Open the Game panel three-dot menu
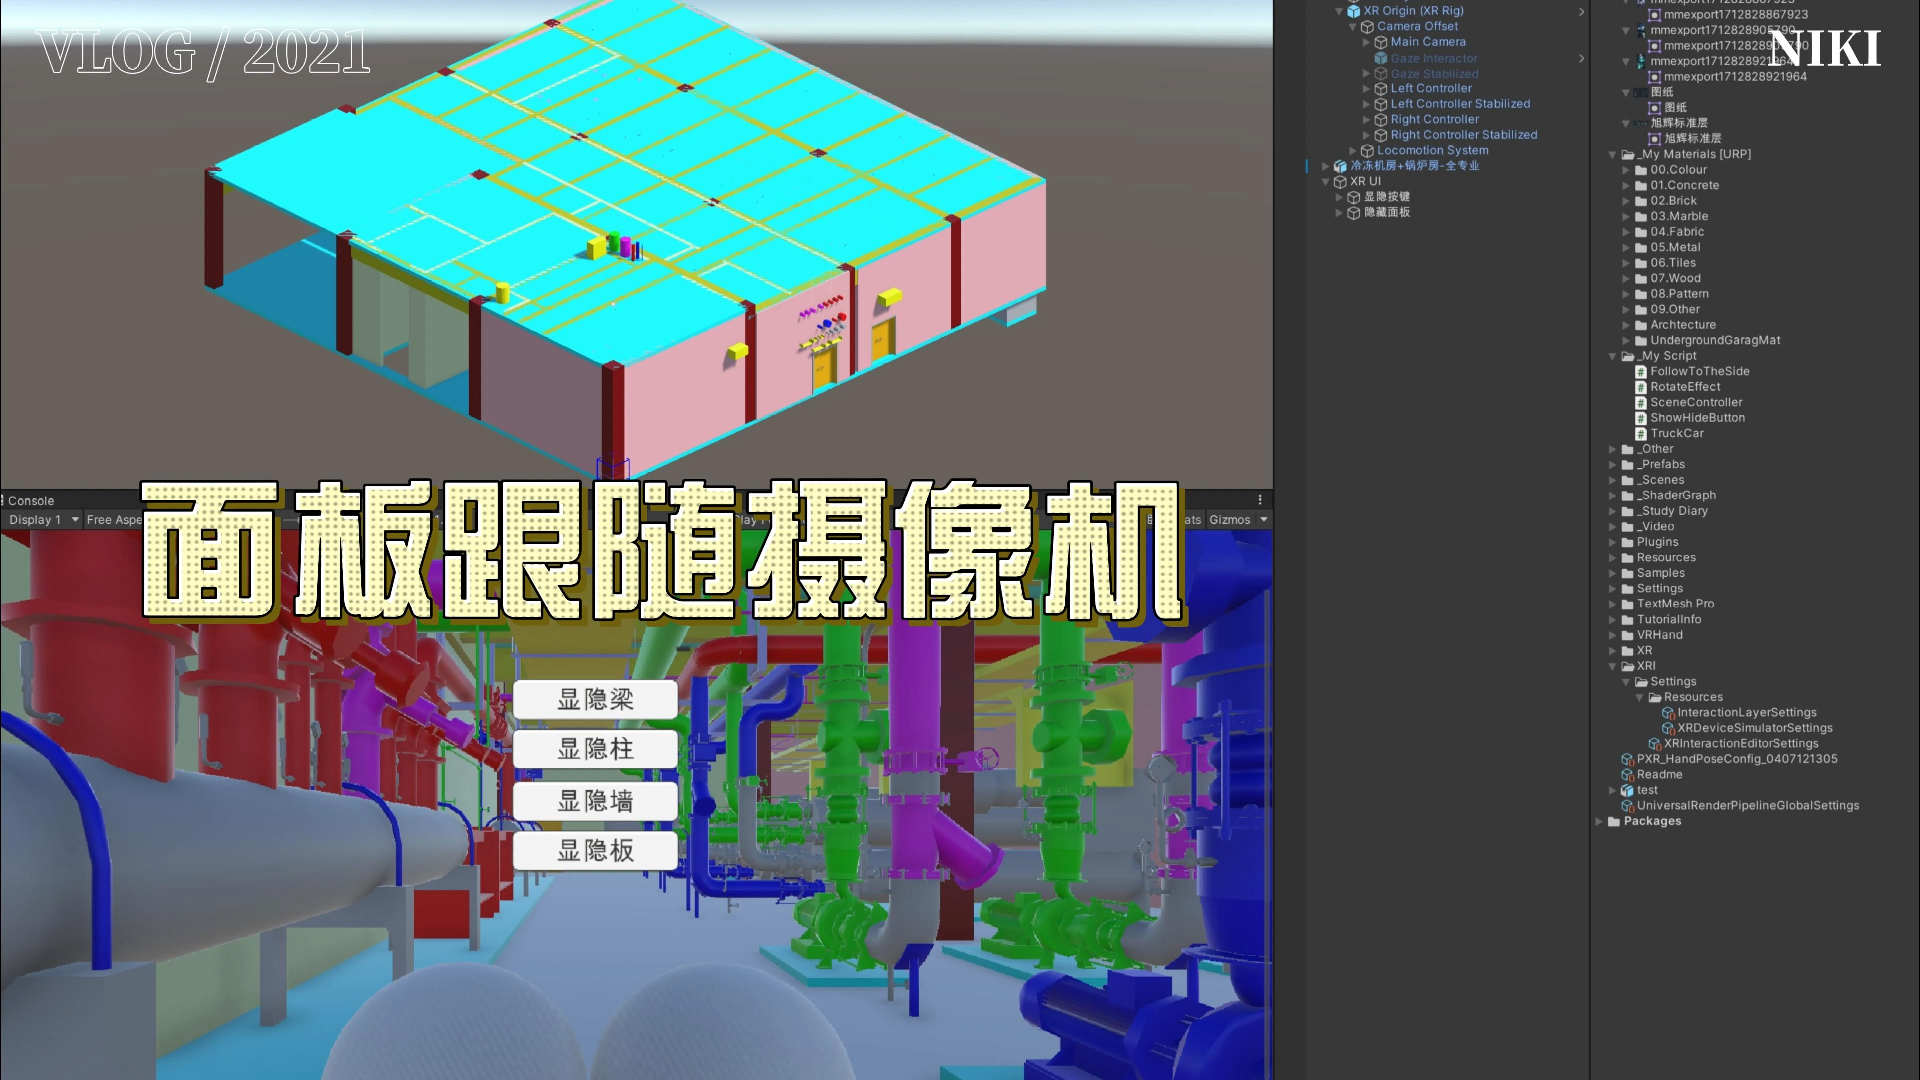This screenshot has width=1920, height=1080. pos(1260,500)
